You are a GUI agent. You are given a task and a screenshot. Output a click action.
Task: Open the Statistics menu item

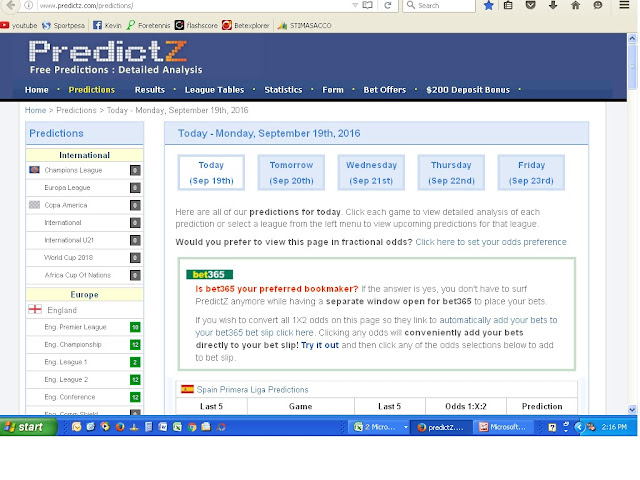click(283, 90)
